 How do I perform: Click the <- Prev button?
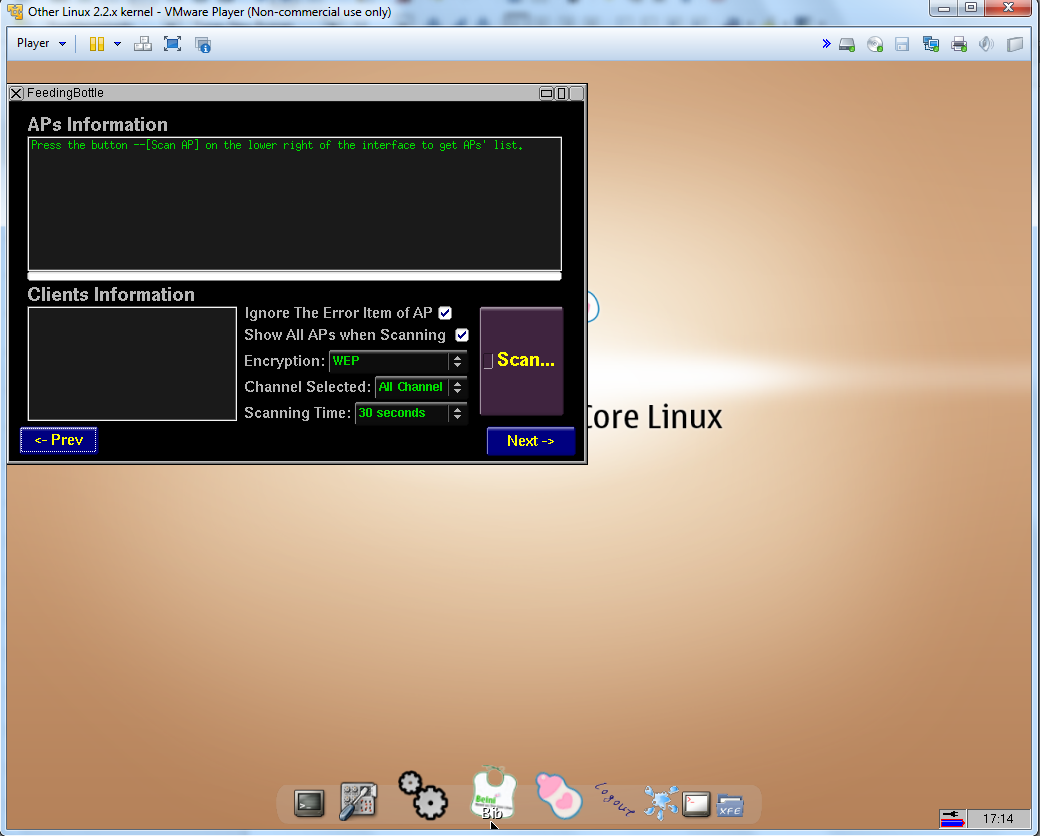(58, 440)
